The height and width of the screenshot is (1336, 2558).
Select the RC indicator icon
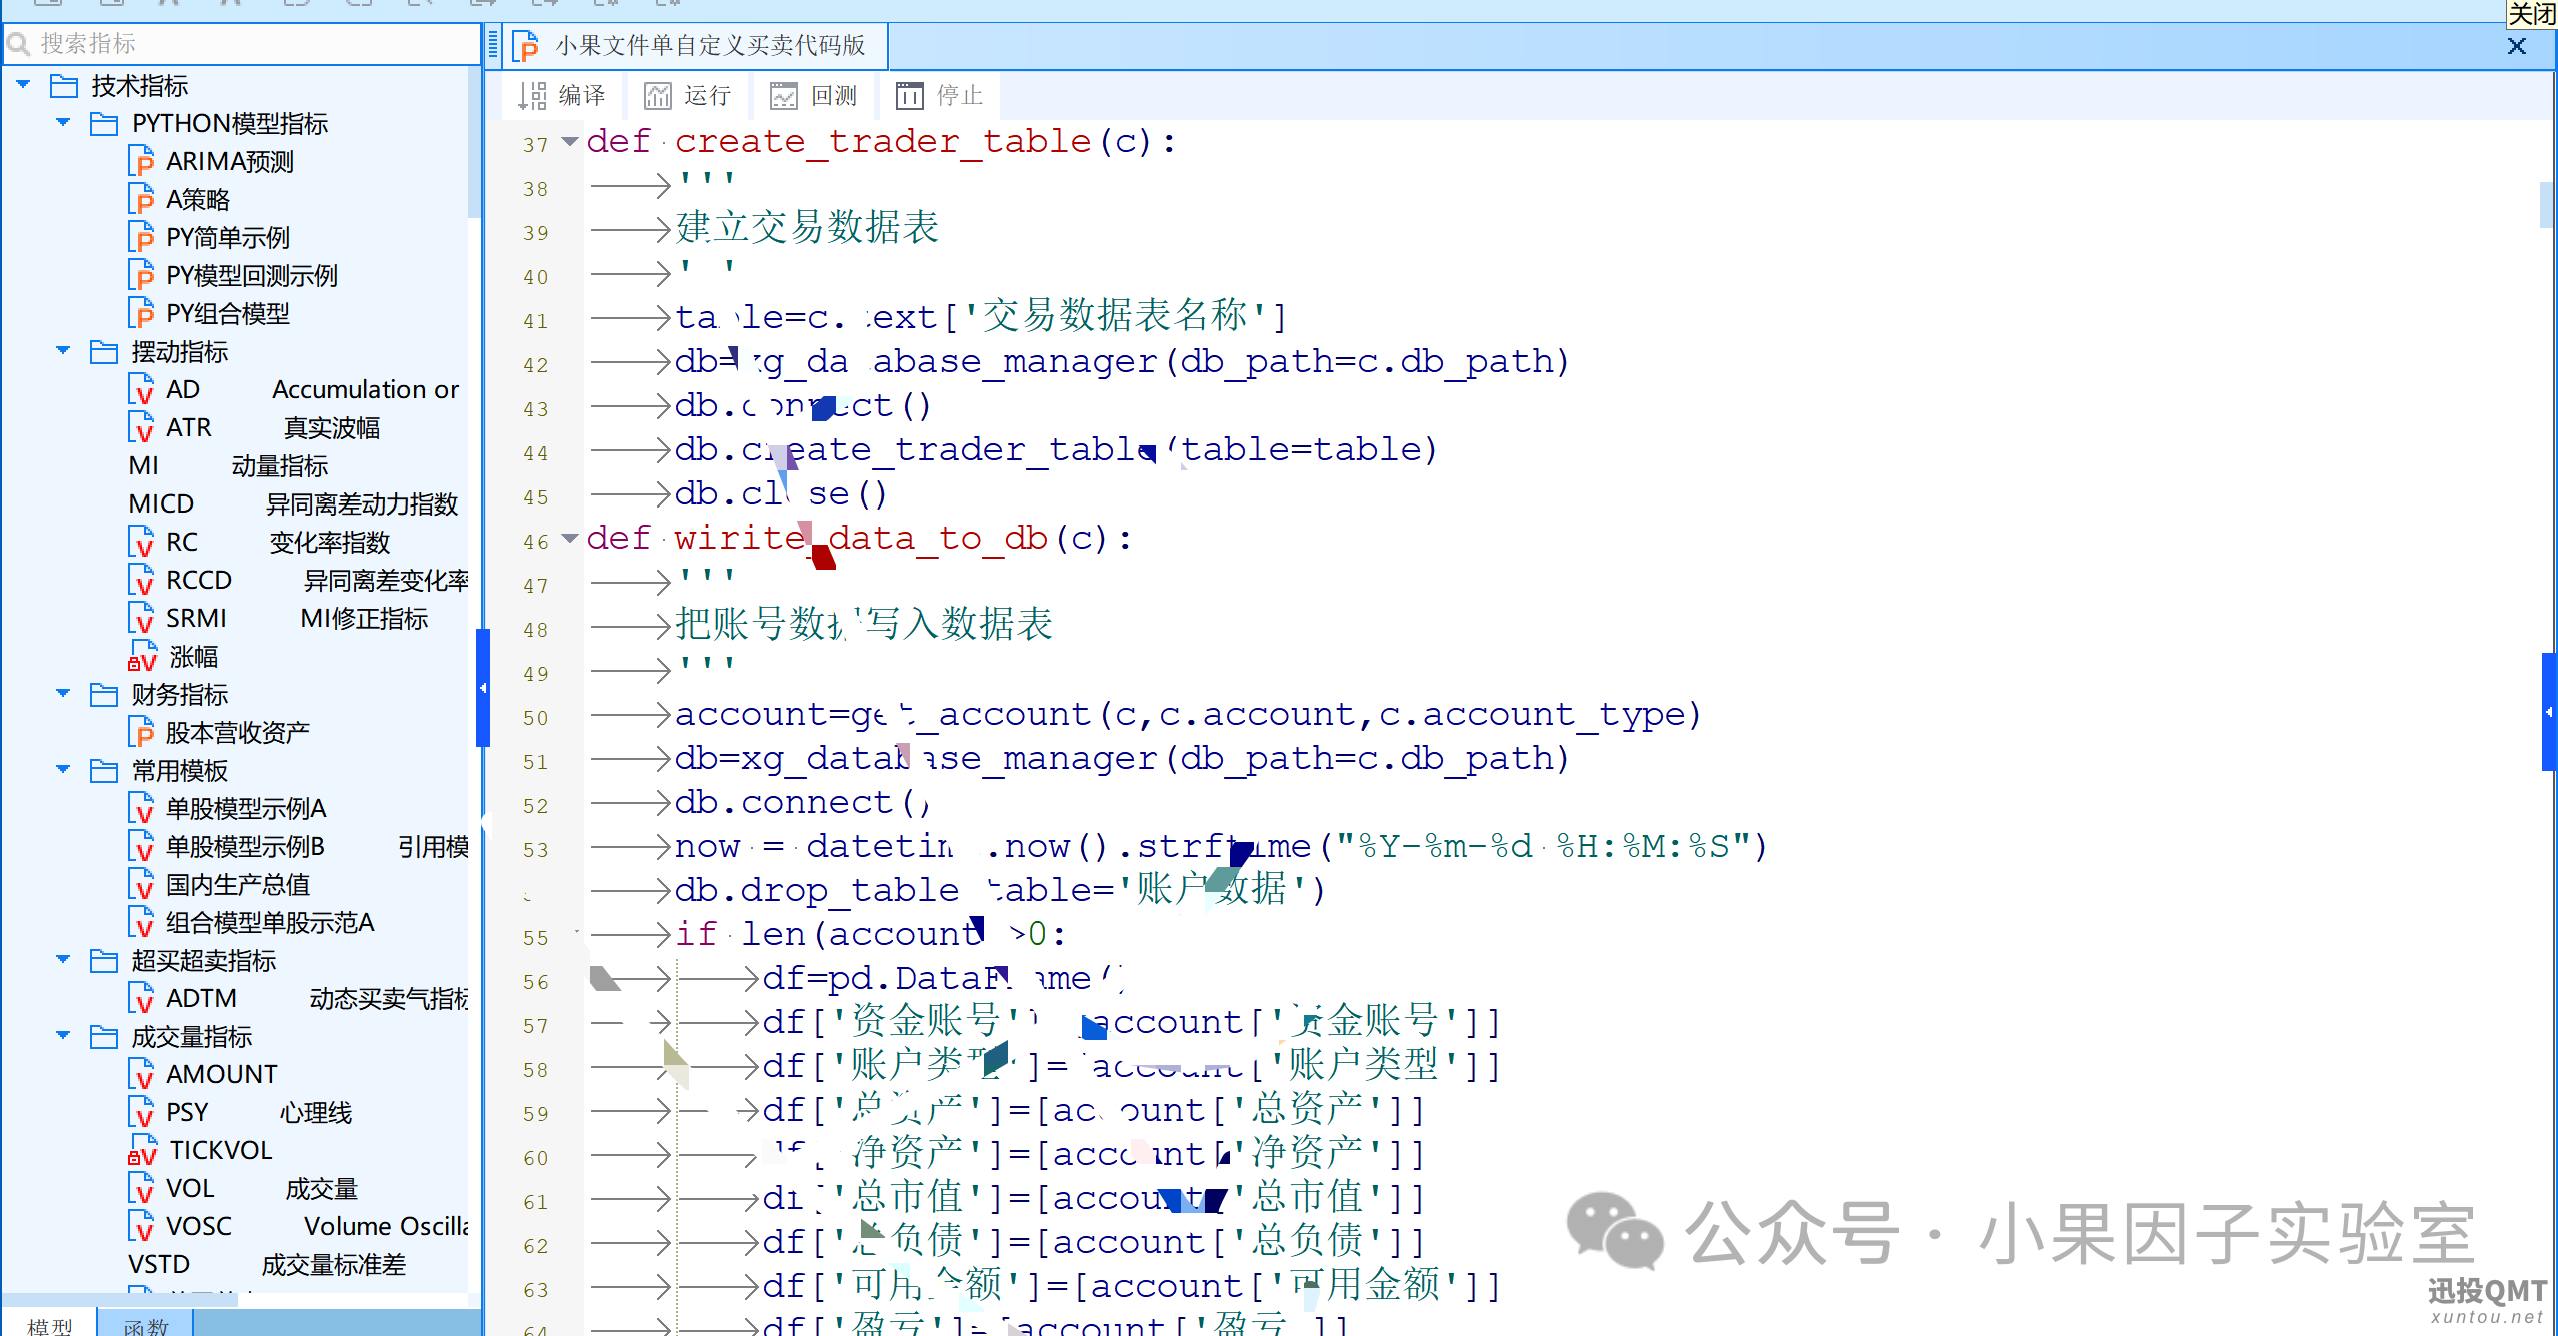[141, 542]
